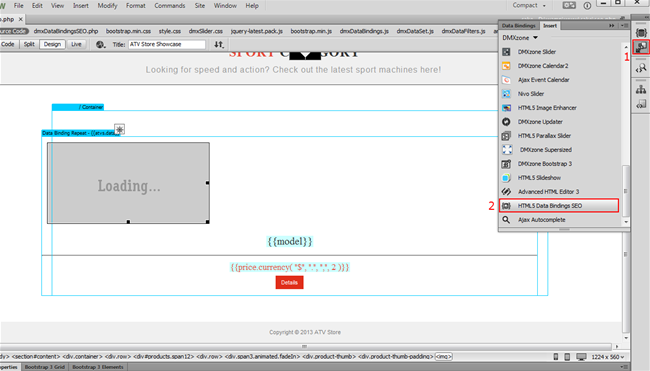Viewport: 650px width, 371px height.
Task: Open the Databases panel icon
Action: 641,33
